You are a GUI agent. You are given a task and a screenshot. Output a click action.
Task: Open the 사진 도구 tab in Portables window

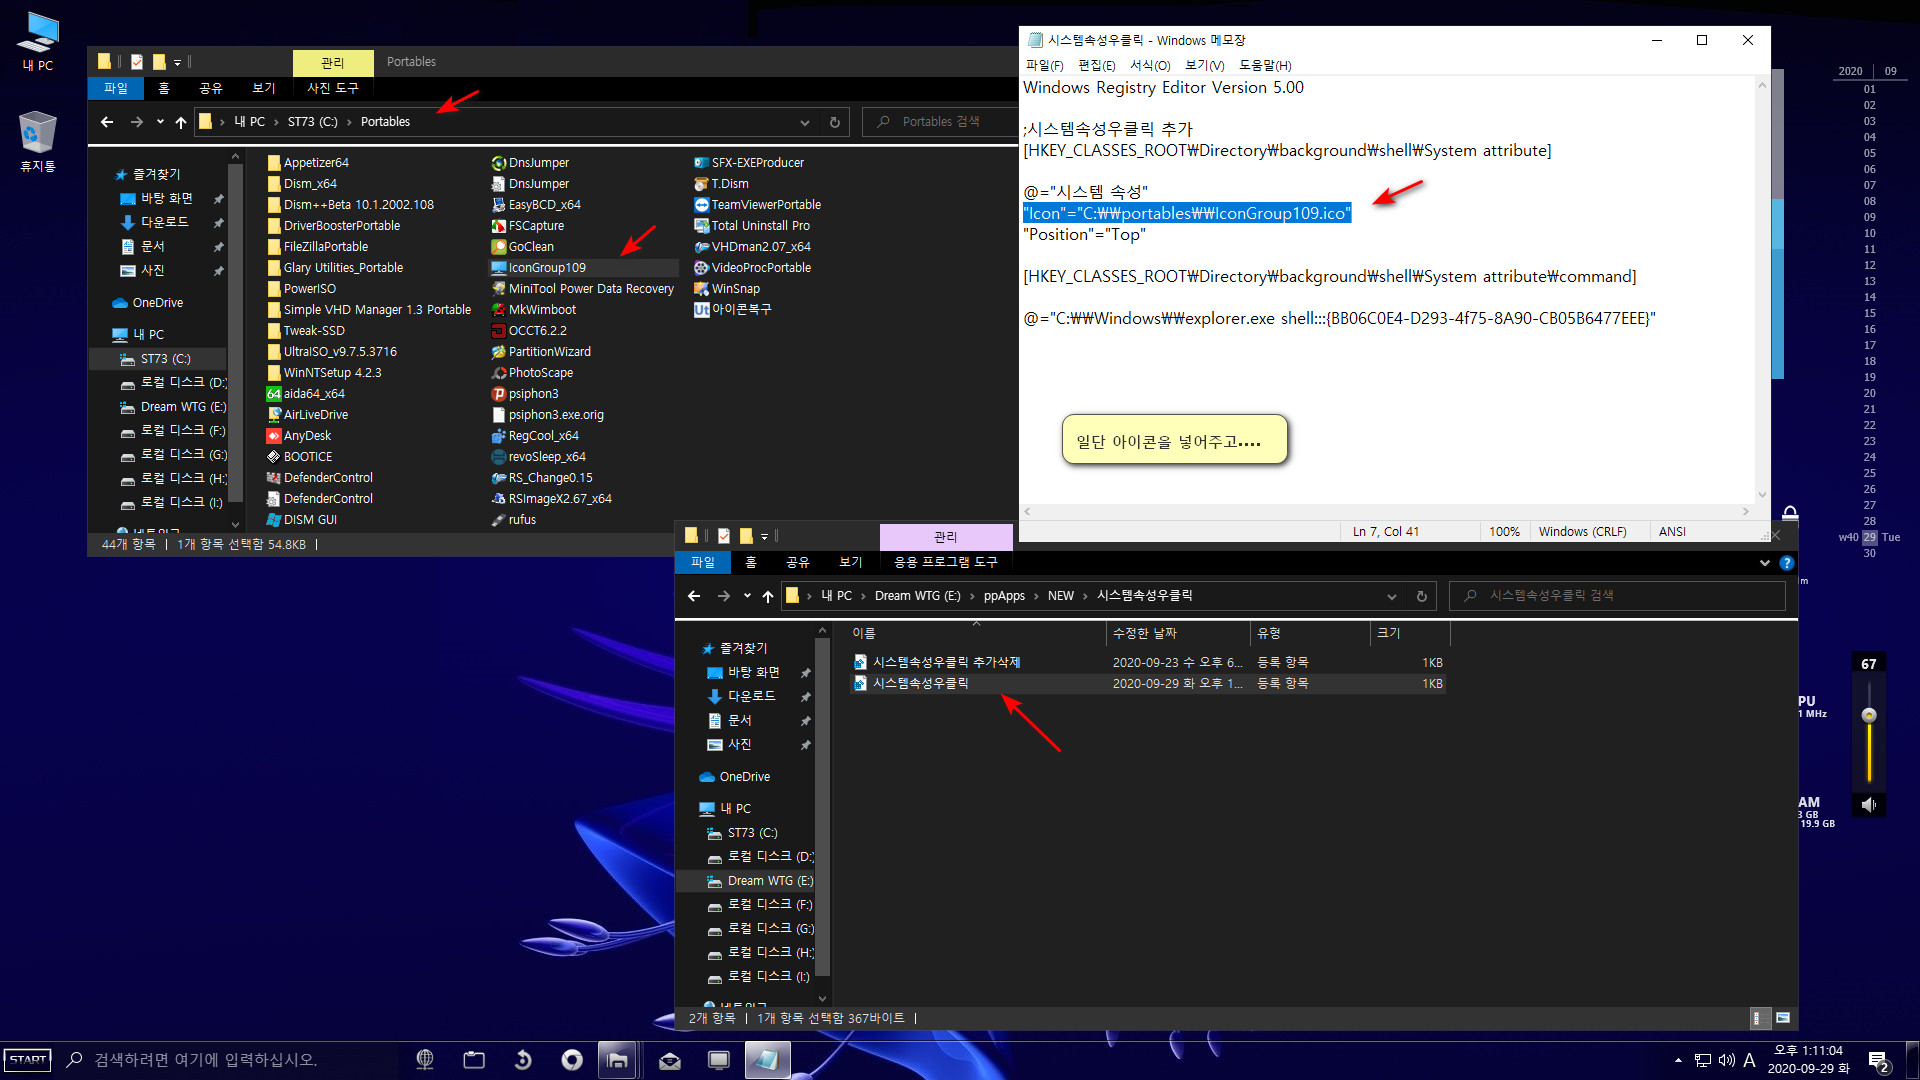coord(333,88)
